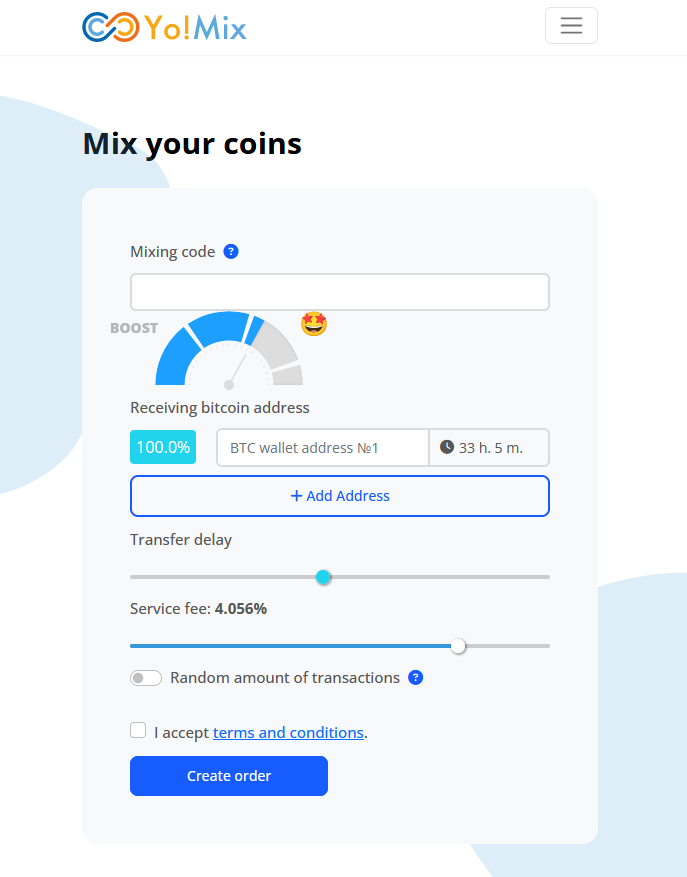Click the Create order button
Screen dimensions: 687x877
228,776
